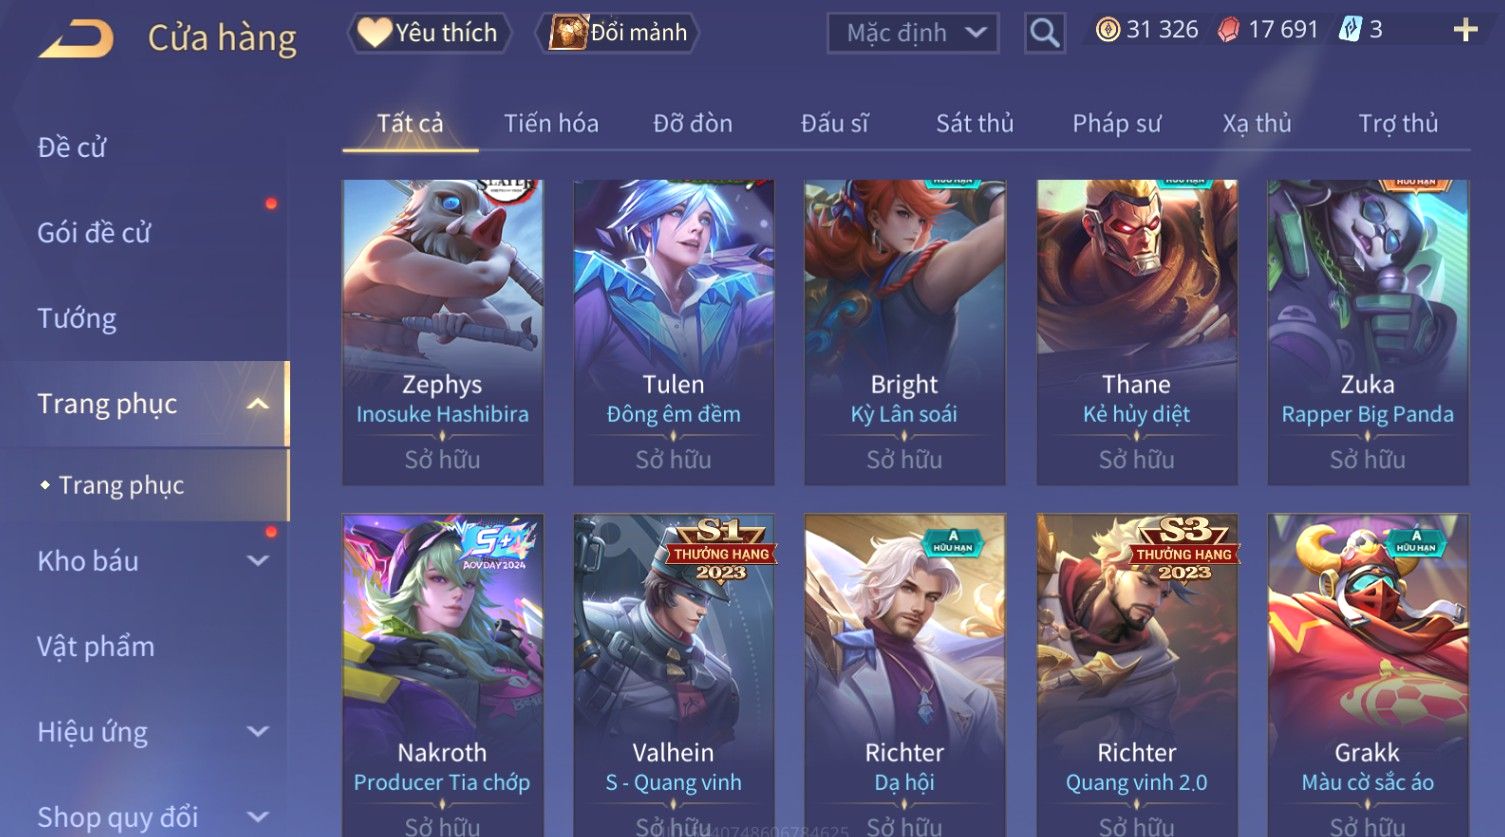This screenshot has width=1505, height=837.
Task: Click the gold coin currency icon
Action: pyautogui.click(x=1107, y=30)
